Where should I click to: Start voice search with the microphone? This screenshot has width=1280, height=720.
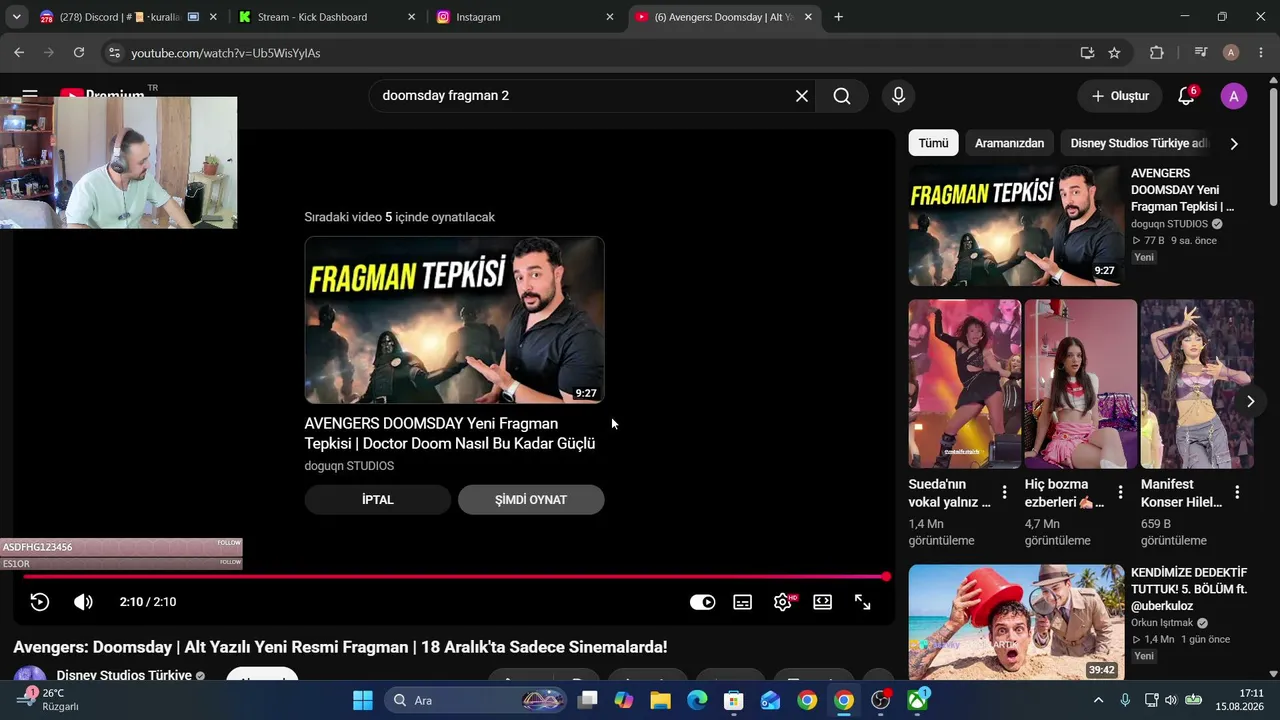[899, 96]
